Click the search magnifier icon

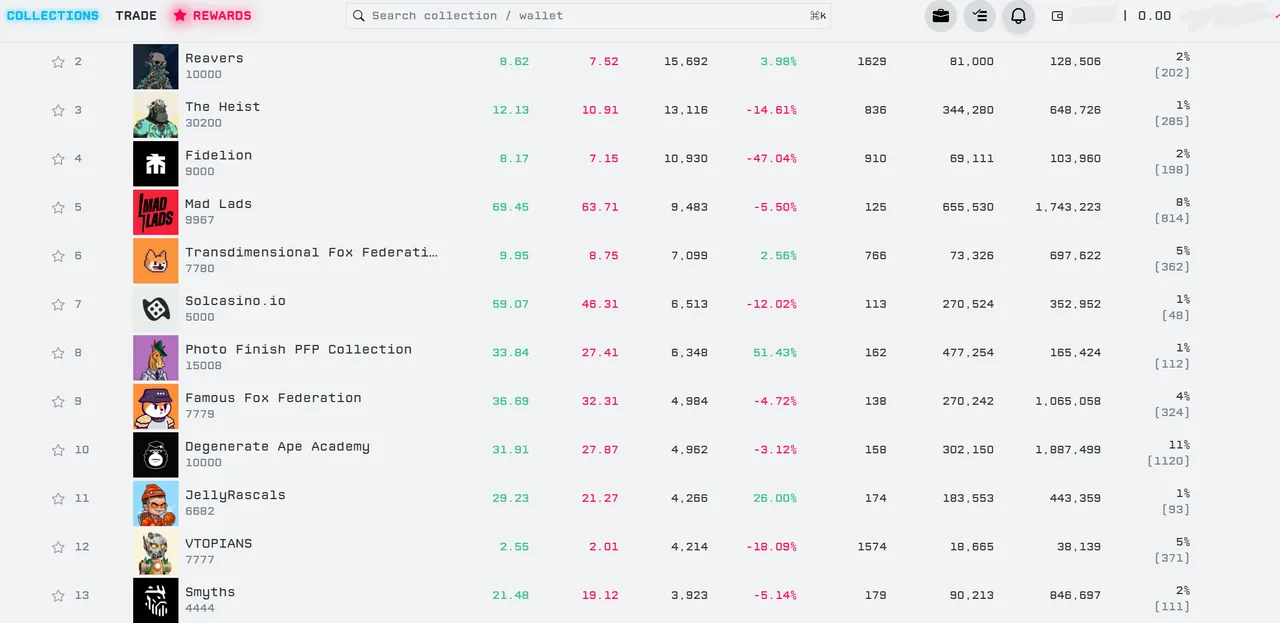click(359, 16)
